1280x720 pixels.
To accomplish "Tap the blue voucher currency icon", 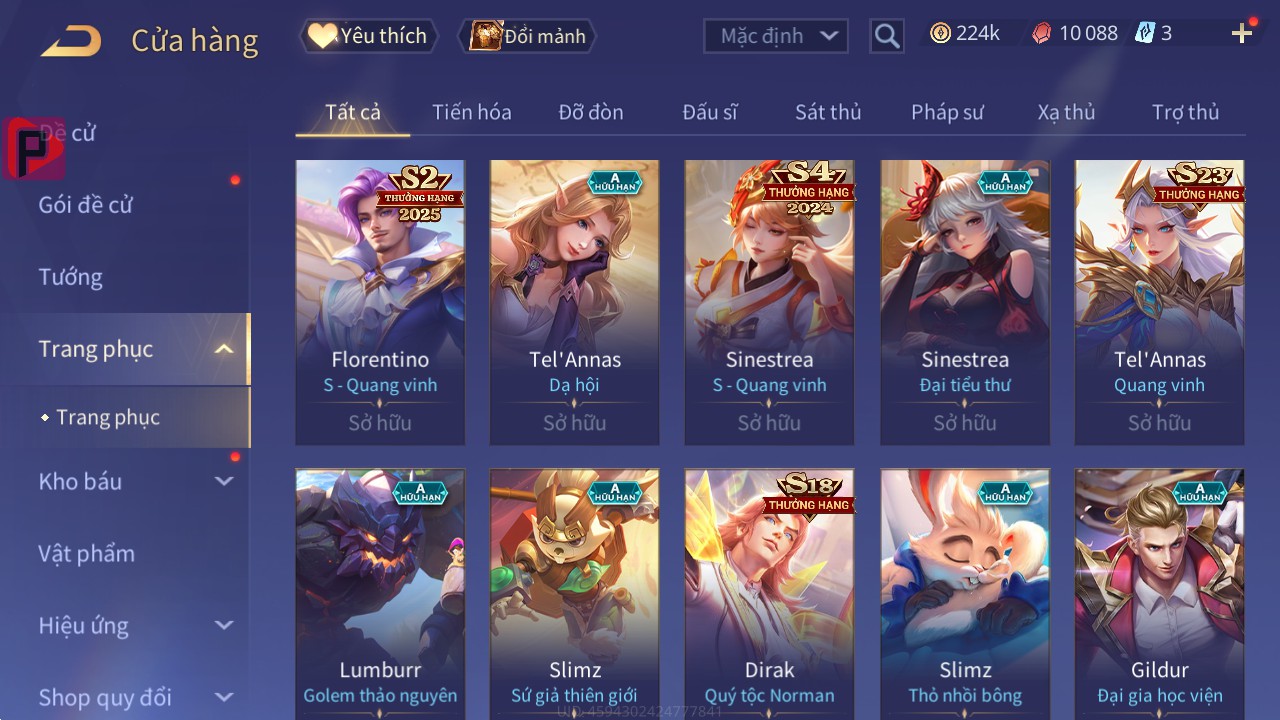I will (x=1145, y=33).
